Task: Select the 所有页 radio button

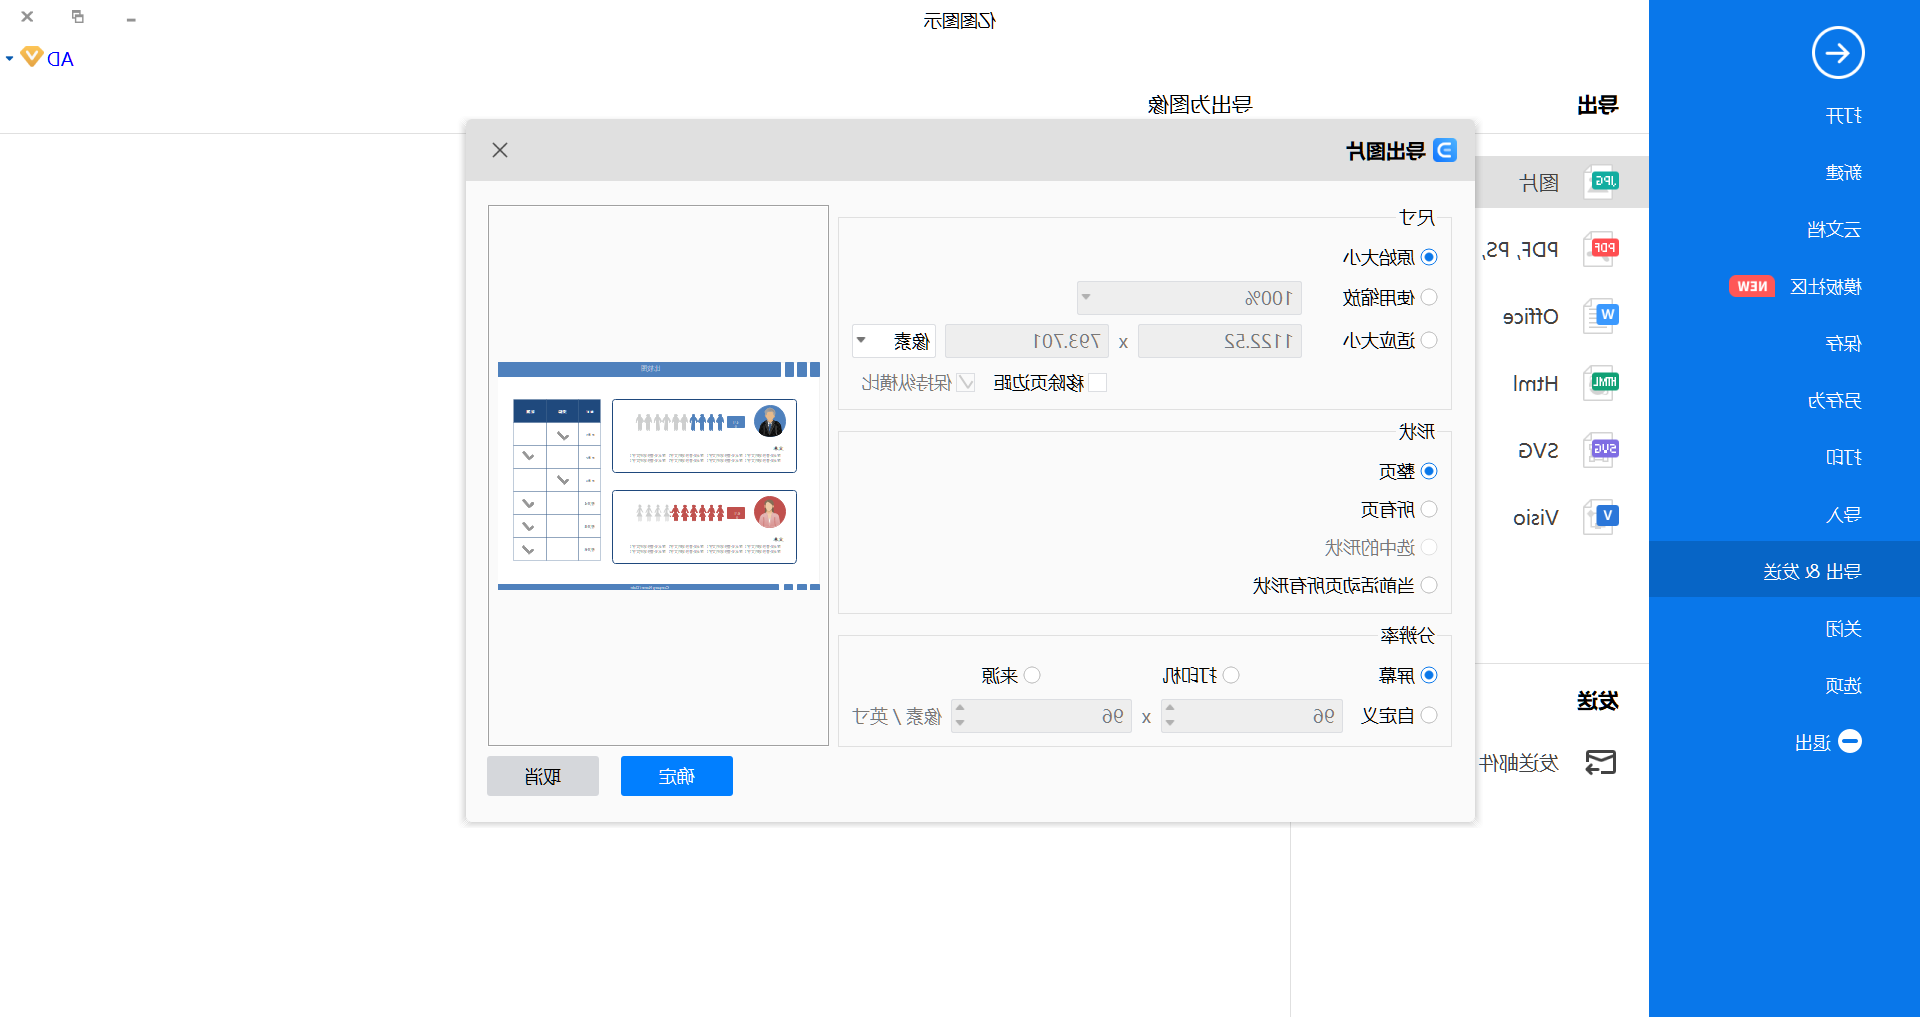Action: [1429, 509]
